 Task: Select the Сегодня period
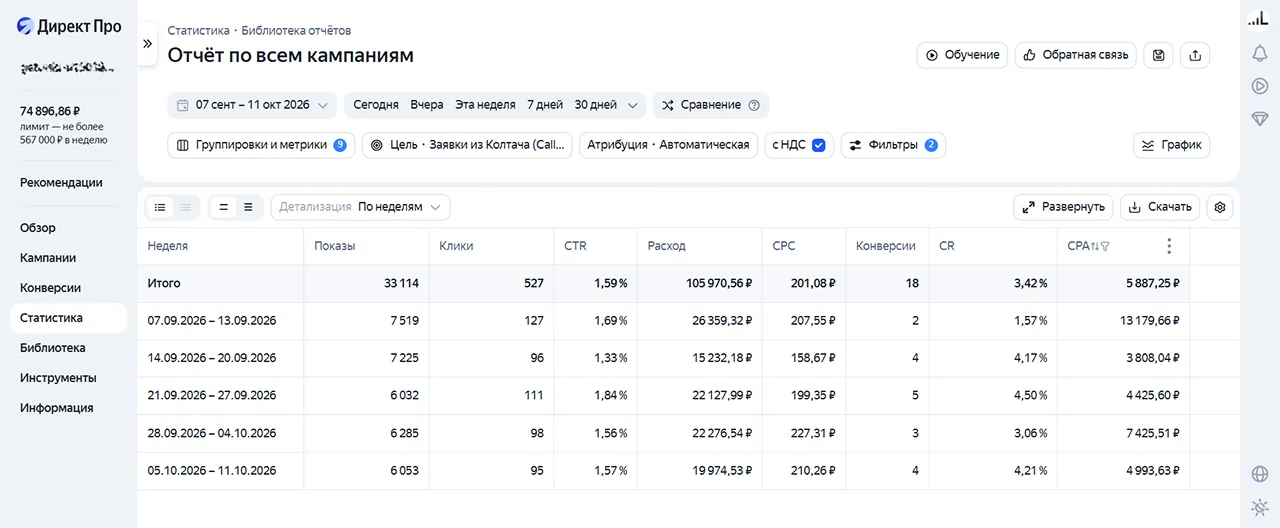[x=376, y=105]
